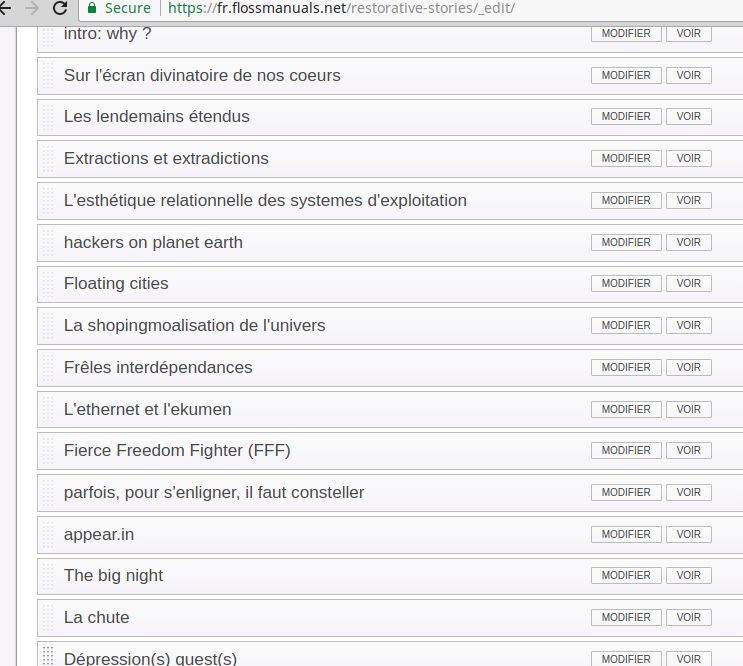The width and height of the screenshot is (743, 666).
Task: Click drag handle for 'Frêles interdépendances'
Action: (x=47, y=368)
